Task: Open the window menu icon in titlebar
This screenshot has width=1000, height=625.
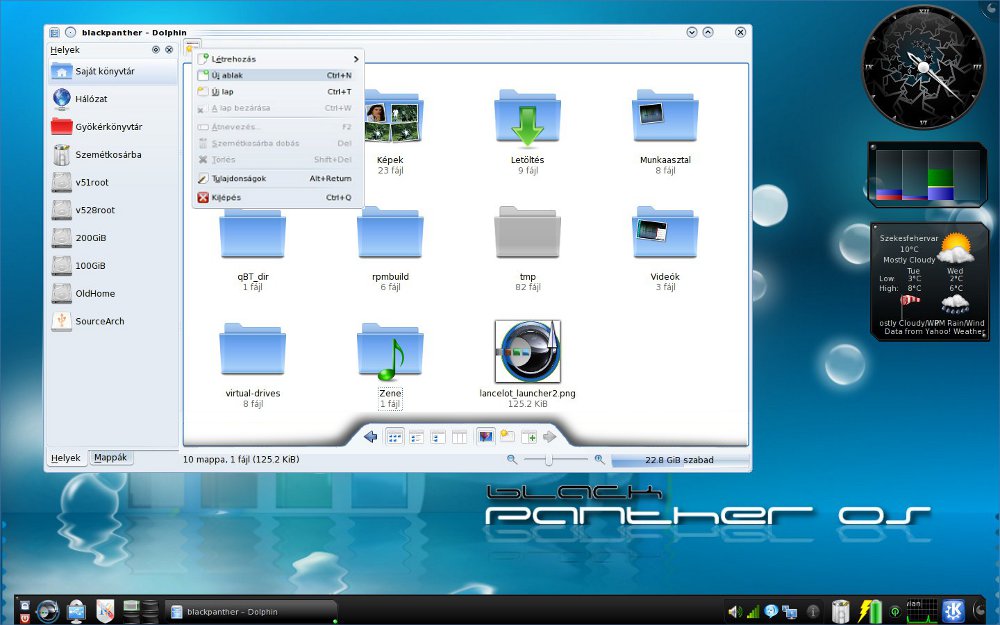Action: [55, 33]
